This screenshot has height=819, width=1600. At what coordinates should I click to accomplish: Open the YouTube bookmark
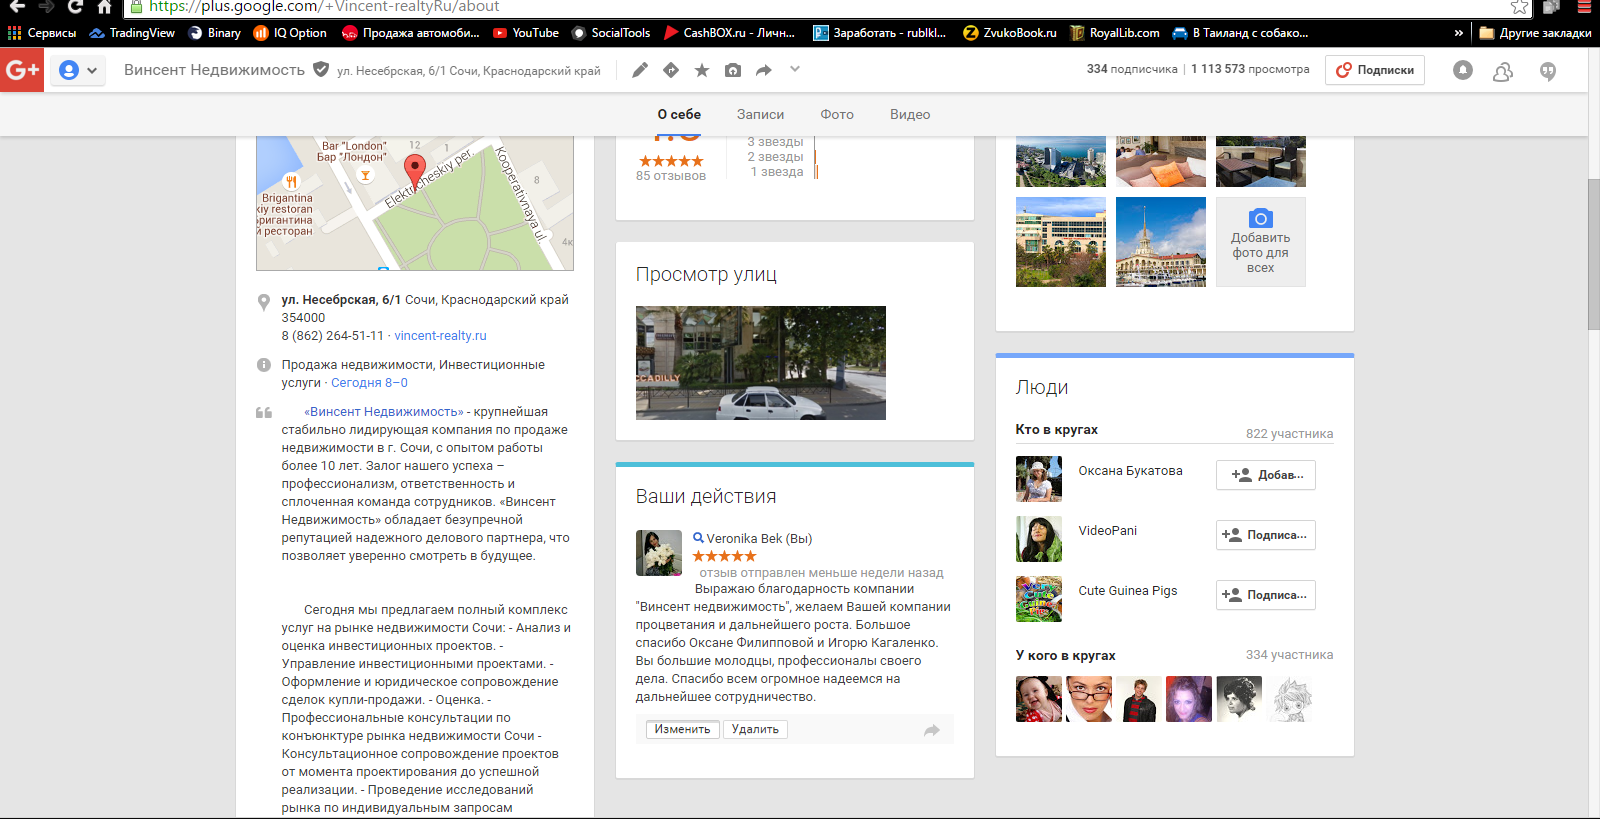526,33
